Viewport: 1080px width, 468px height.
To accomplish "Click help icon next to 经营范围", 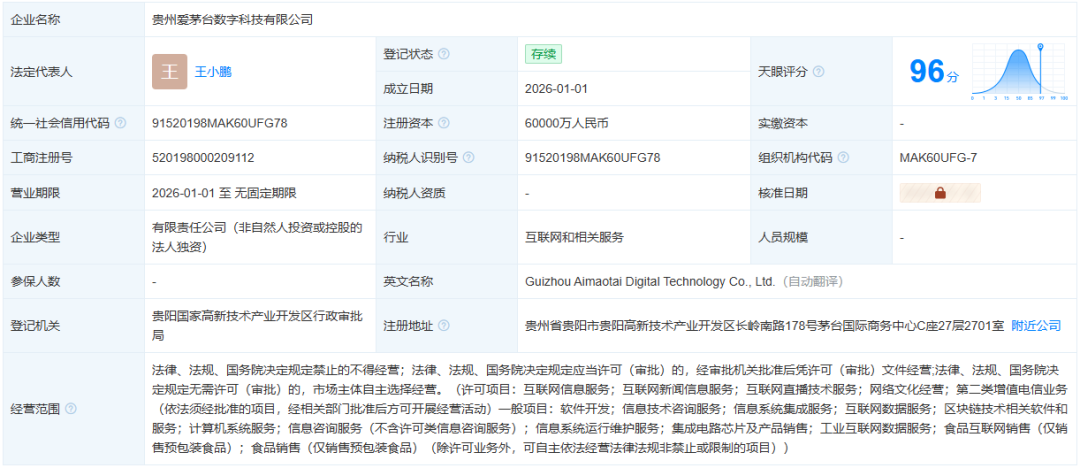I will point(71,409).
